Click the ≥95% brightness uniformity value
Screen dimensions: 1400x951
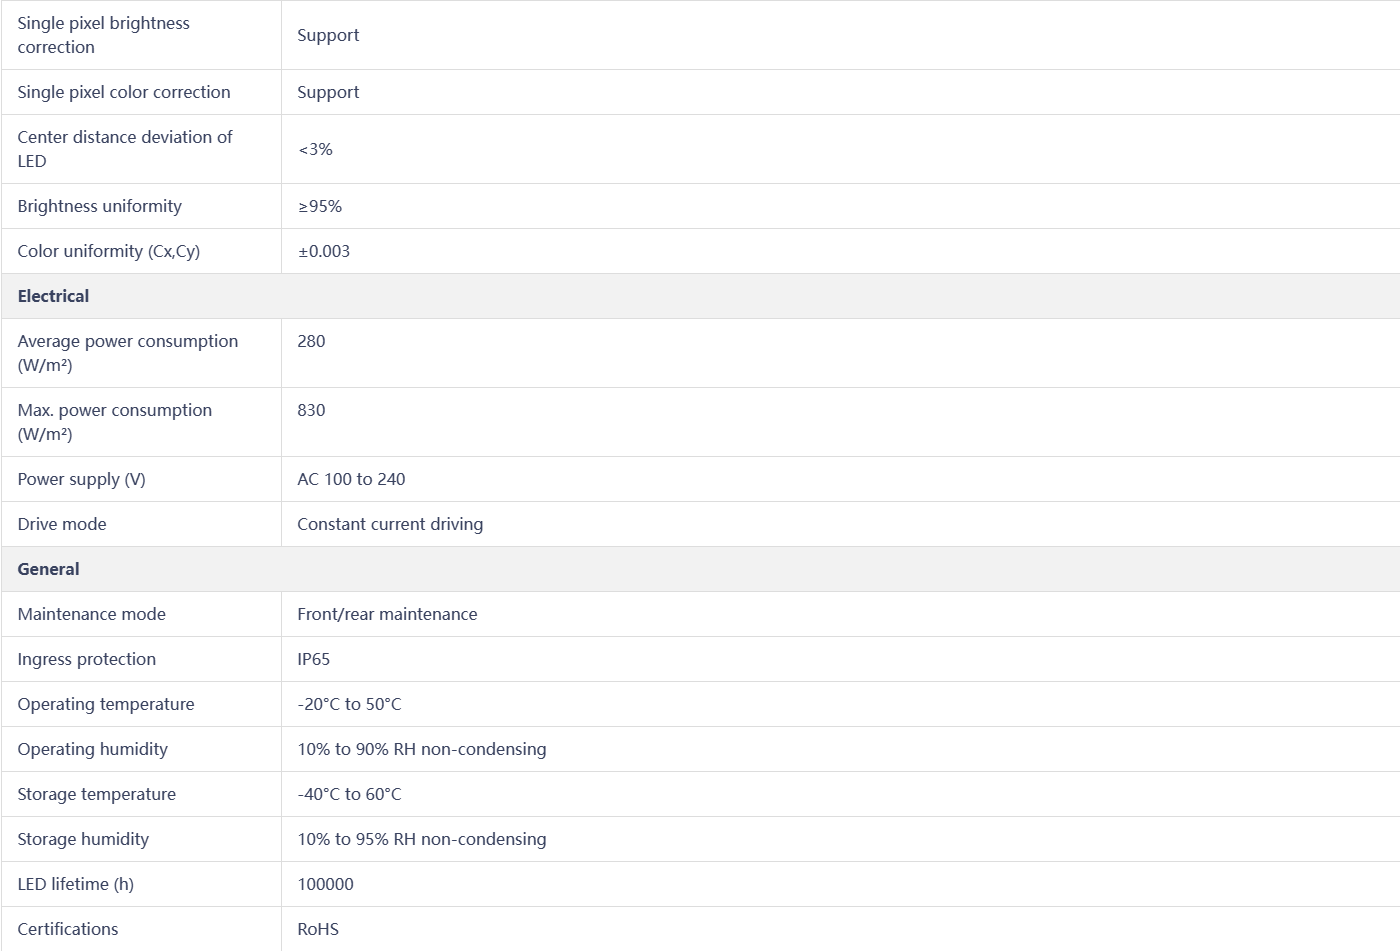(x=319, y=206)
